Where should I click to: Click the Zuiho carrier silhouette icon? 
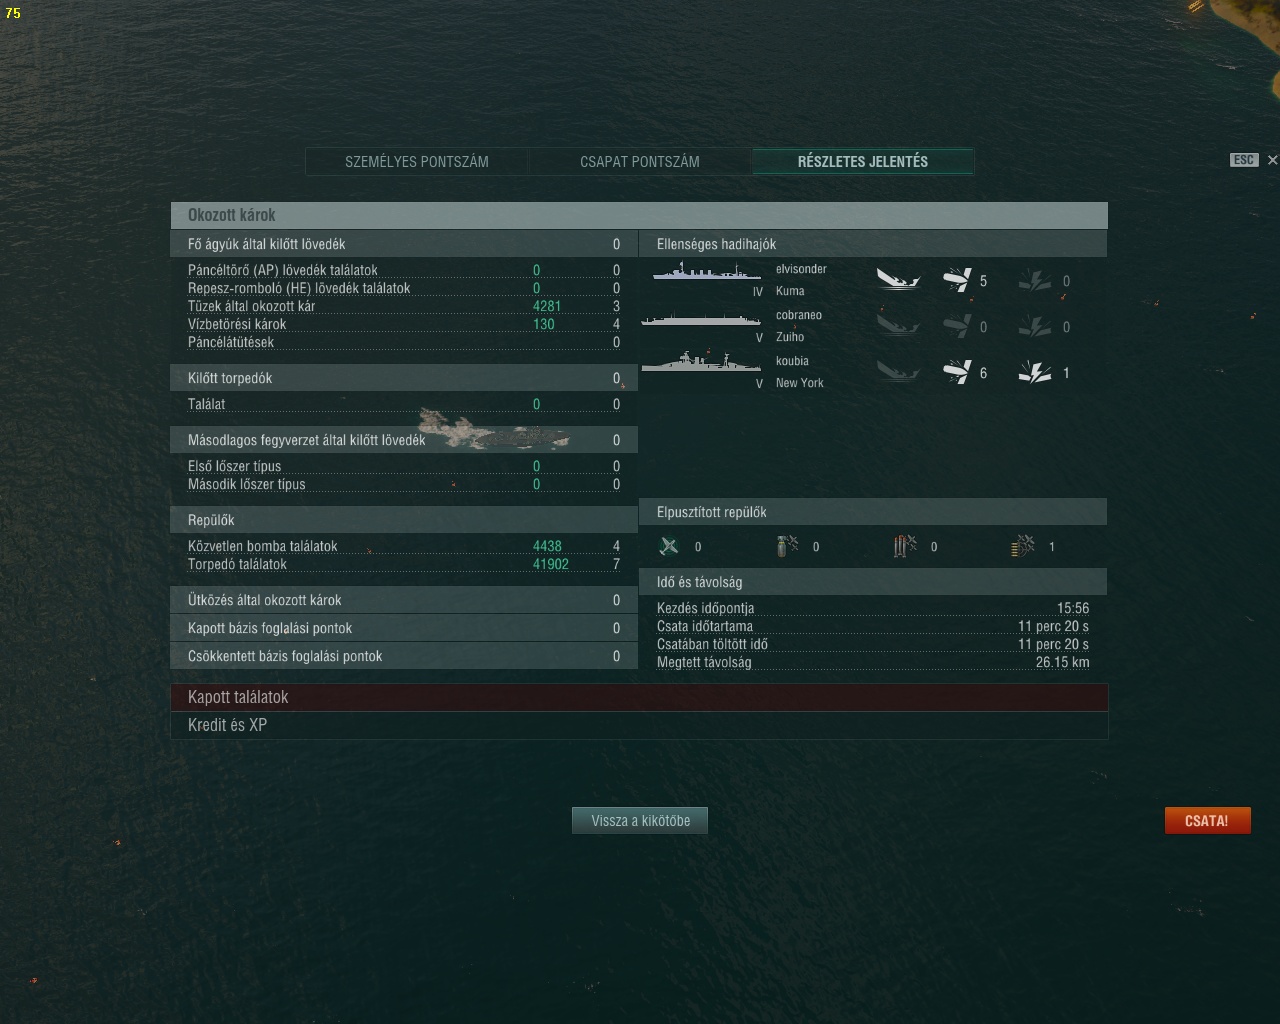(700, 319)
